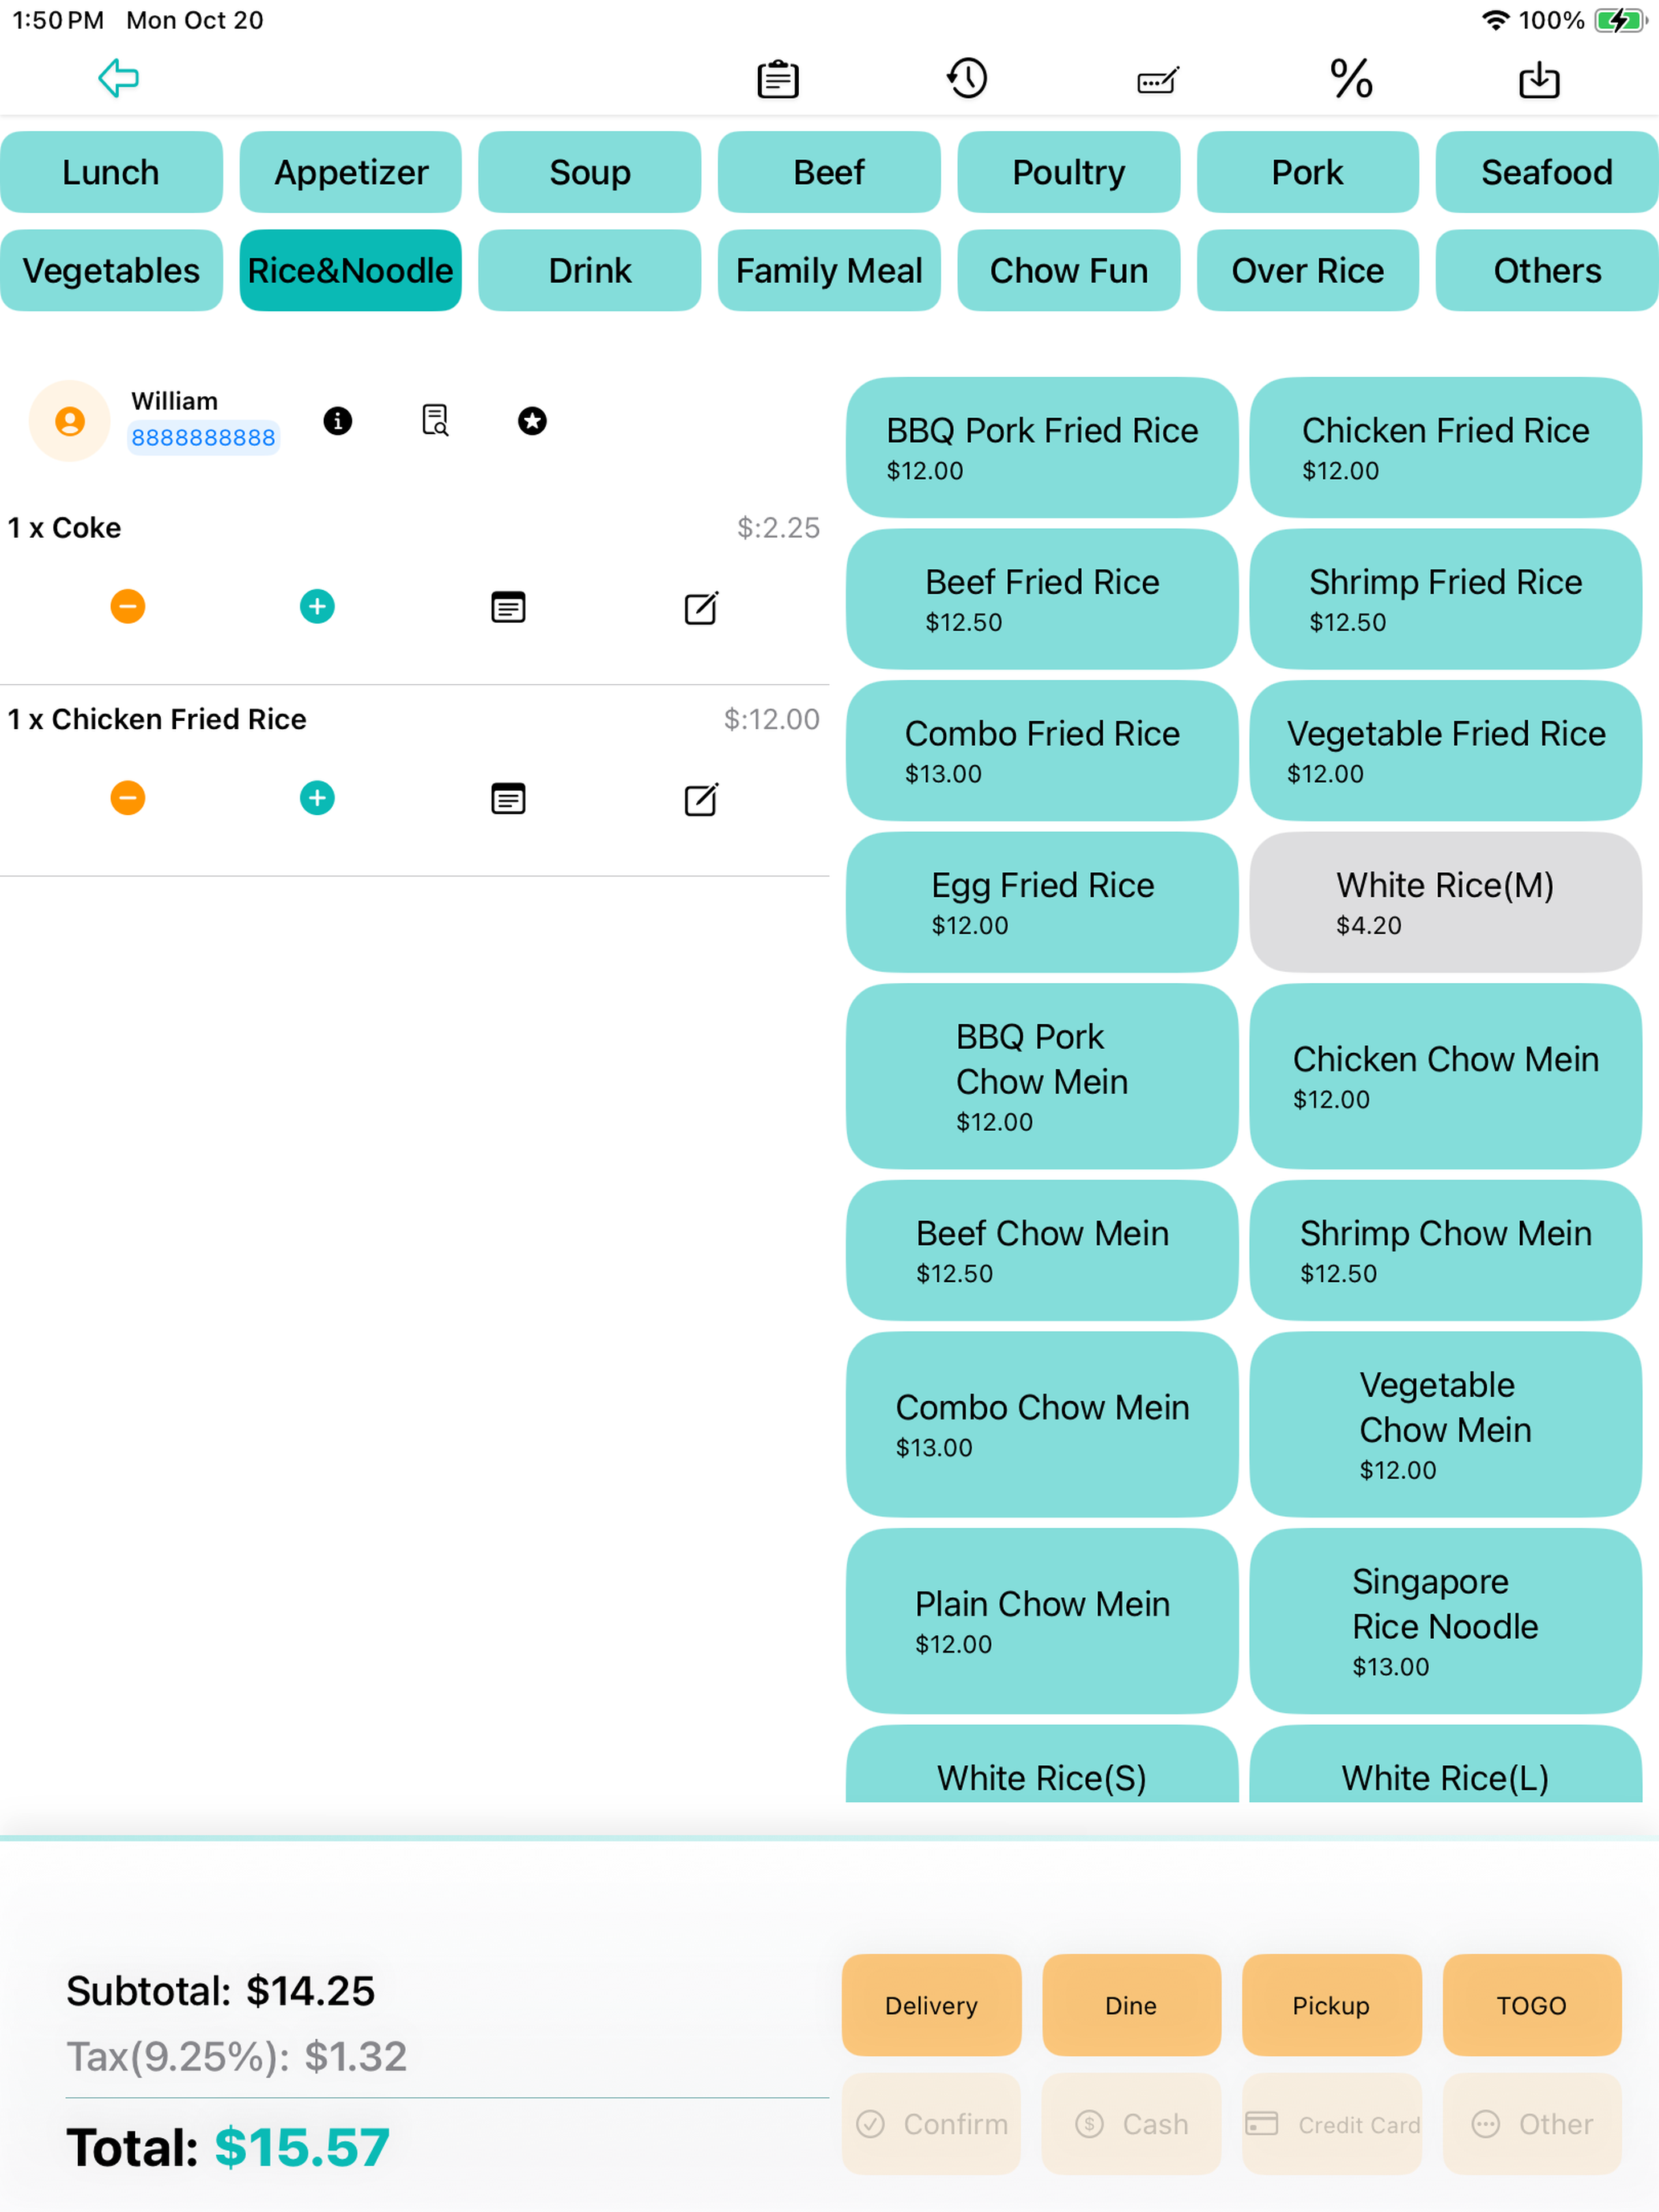
Task: Select the Over Rice category
Action: click(x=1308, y=271)
